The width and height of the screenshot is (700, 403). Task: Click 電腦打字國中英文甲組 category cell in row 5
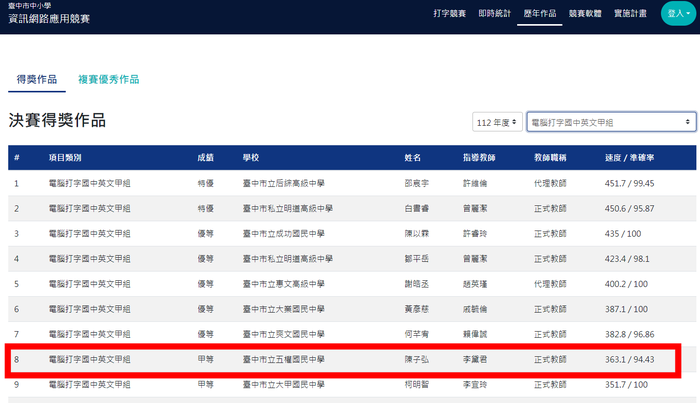[89, 284]
